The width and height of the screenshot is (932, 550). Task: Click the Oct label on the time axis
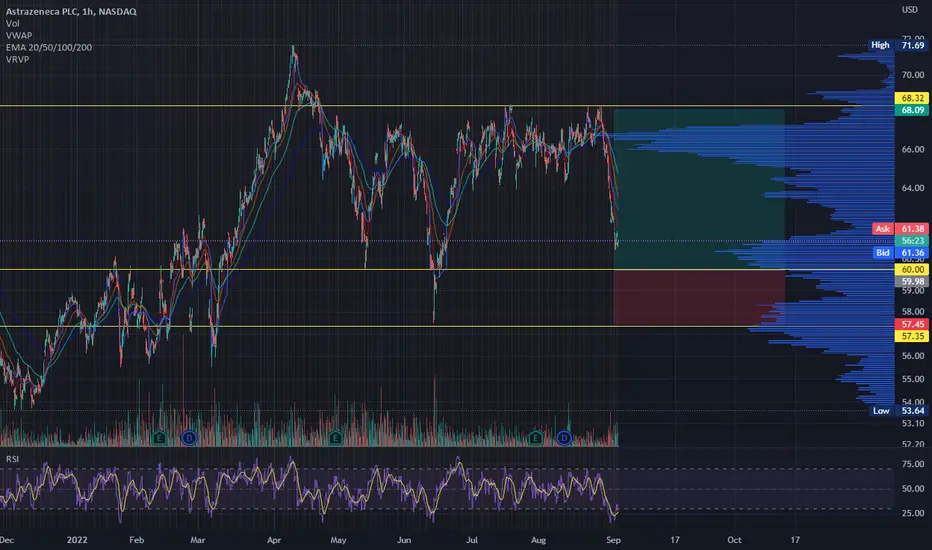(734, 540)
